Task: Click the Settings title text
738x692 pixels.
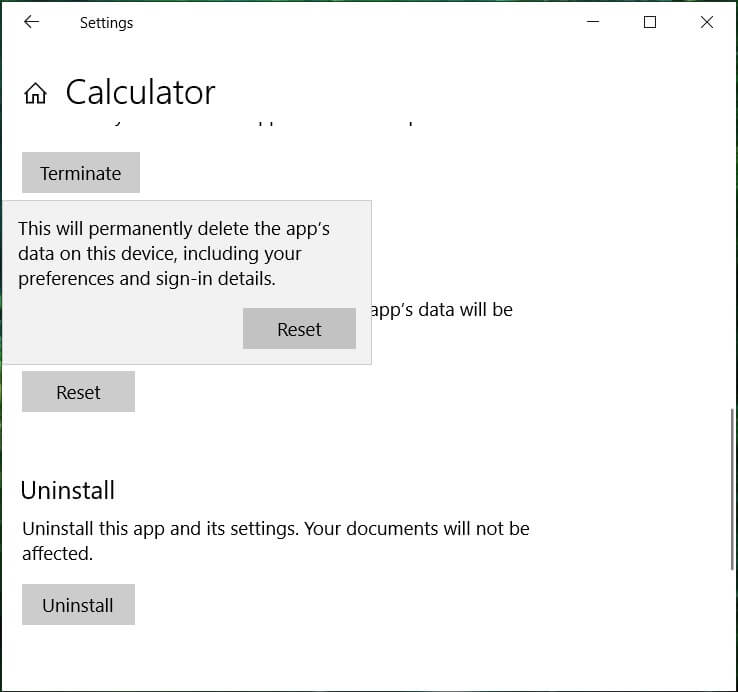Action: 106,22
